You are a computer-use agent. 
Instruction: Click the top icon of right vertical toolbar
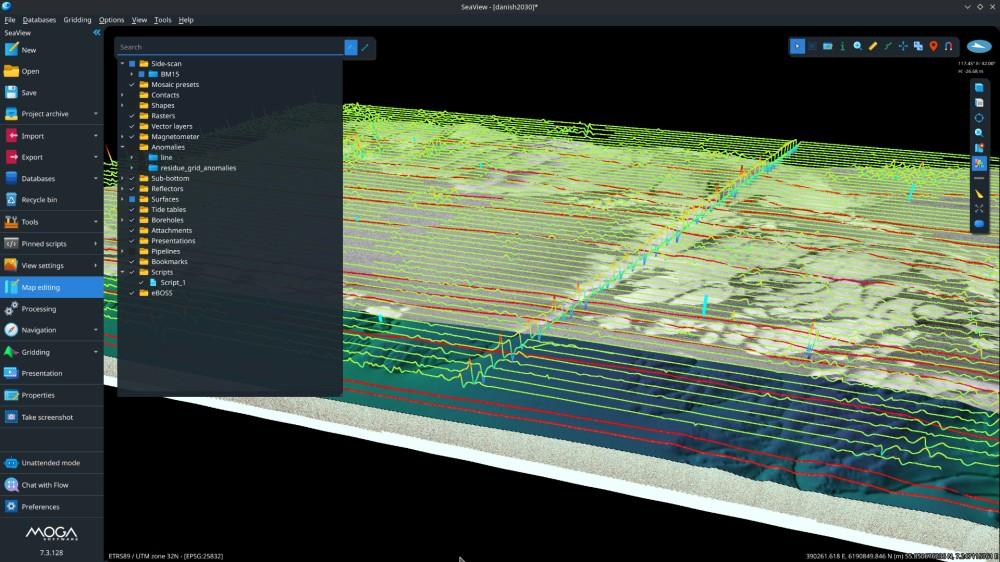click(979, 87)
